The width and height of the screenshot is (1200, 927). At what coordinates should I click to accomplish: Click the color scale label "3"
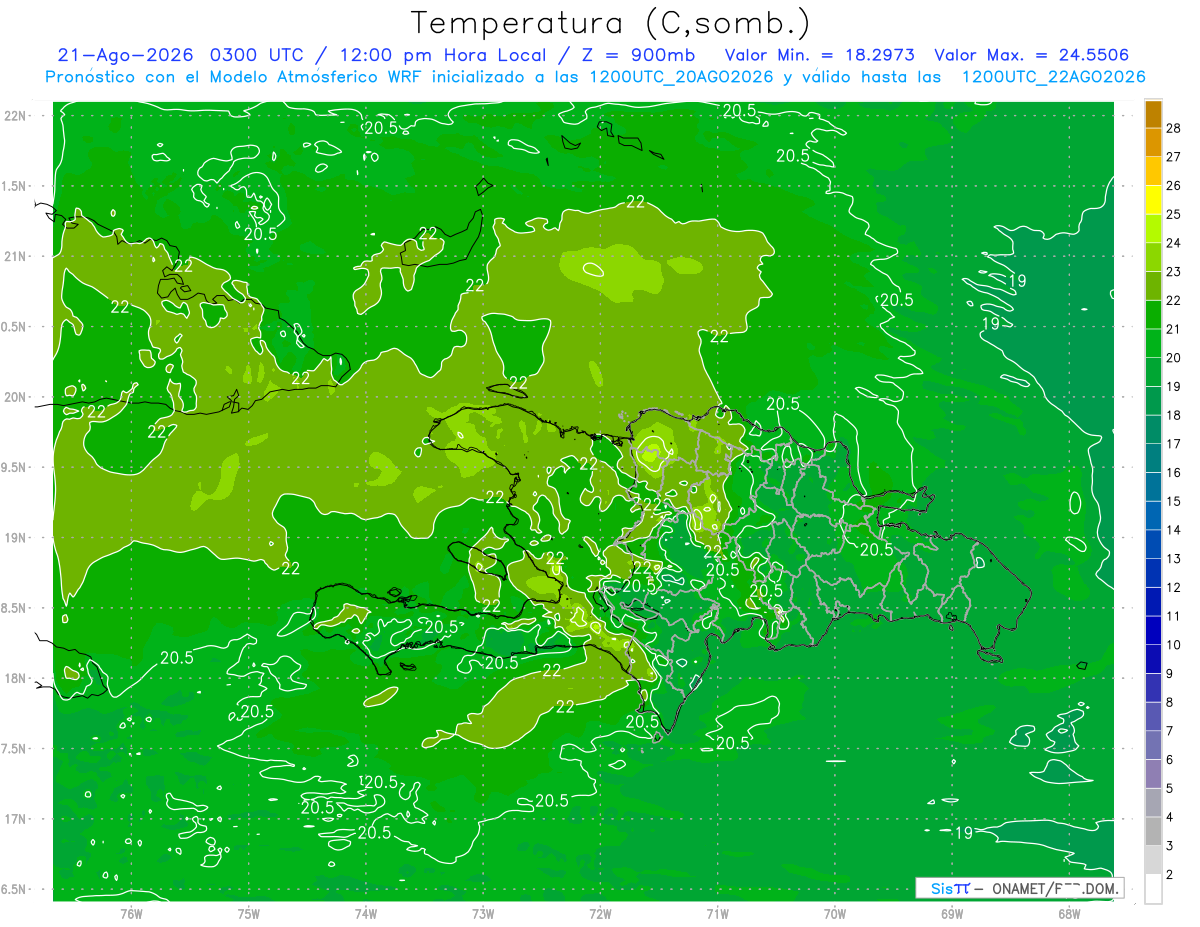(1169, 846)
